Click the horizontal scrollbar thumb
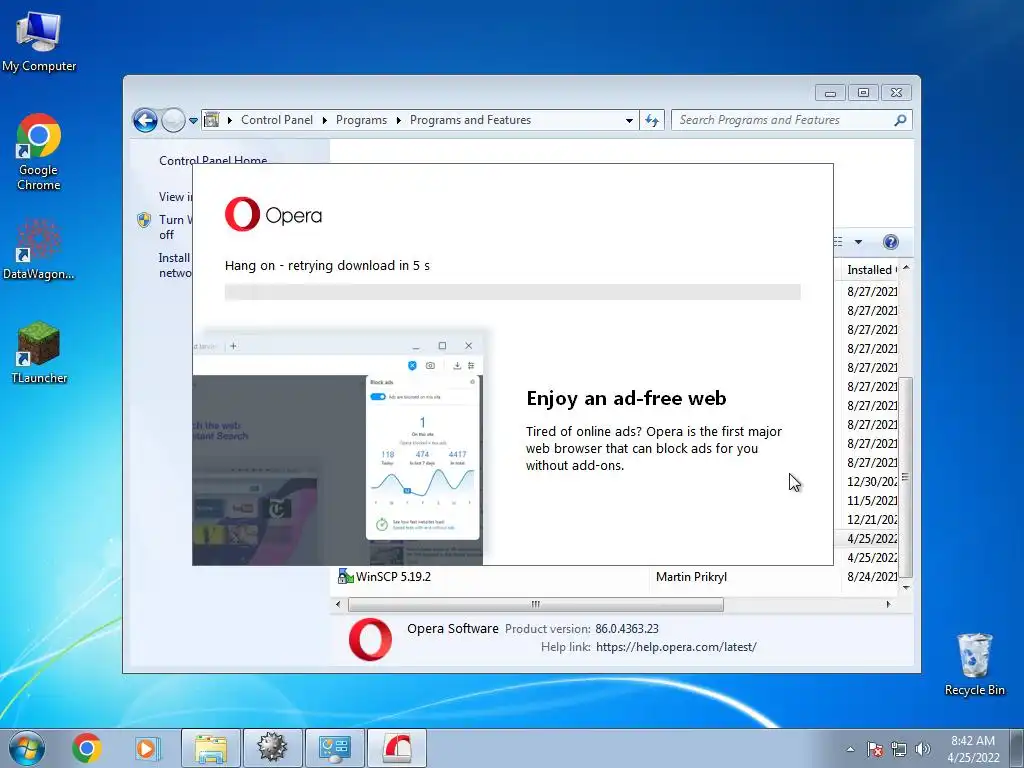 [536, 604]
